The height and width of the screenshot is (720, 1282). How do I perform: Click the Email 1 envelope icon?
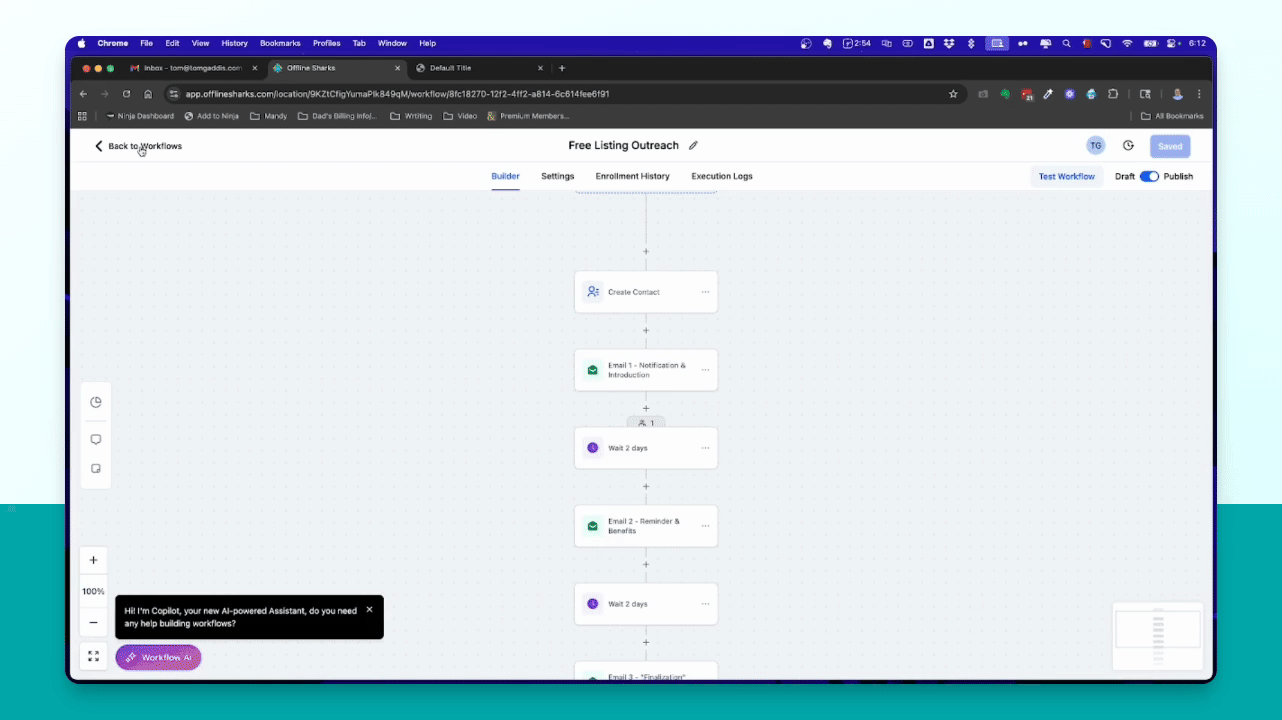click(x=593, y=370)
